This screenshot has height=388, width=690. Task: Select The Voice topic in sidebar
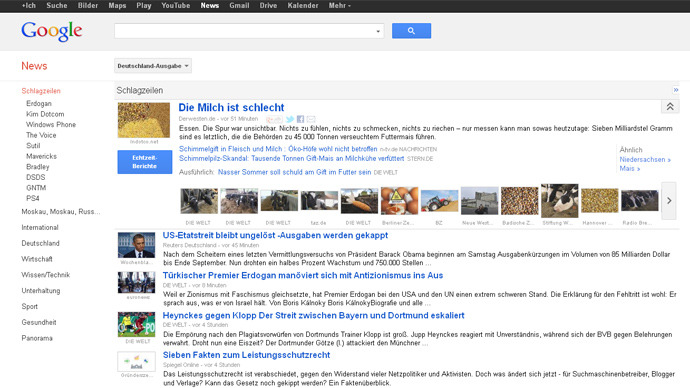click(41, 135)
